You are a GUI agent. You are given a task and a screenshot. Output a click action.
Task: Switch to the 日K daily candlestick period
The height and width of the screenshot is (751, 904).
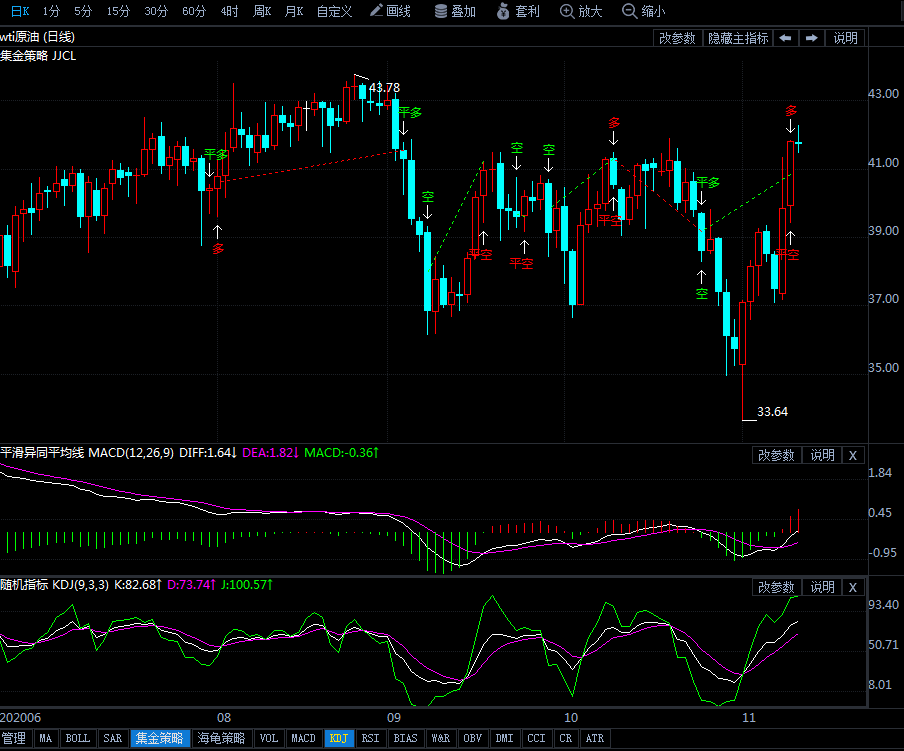point(20,11)
